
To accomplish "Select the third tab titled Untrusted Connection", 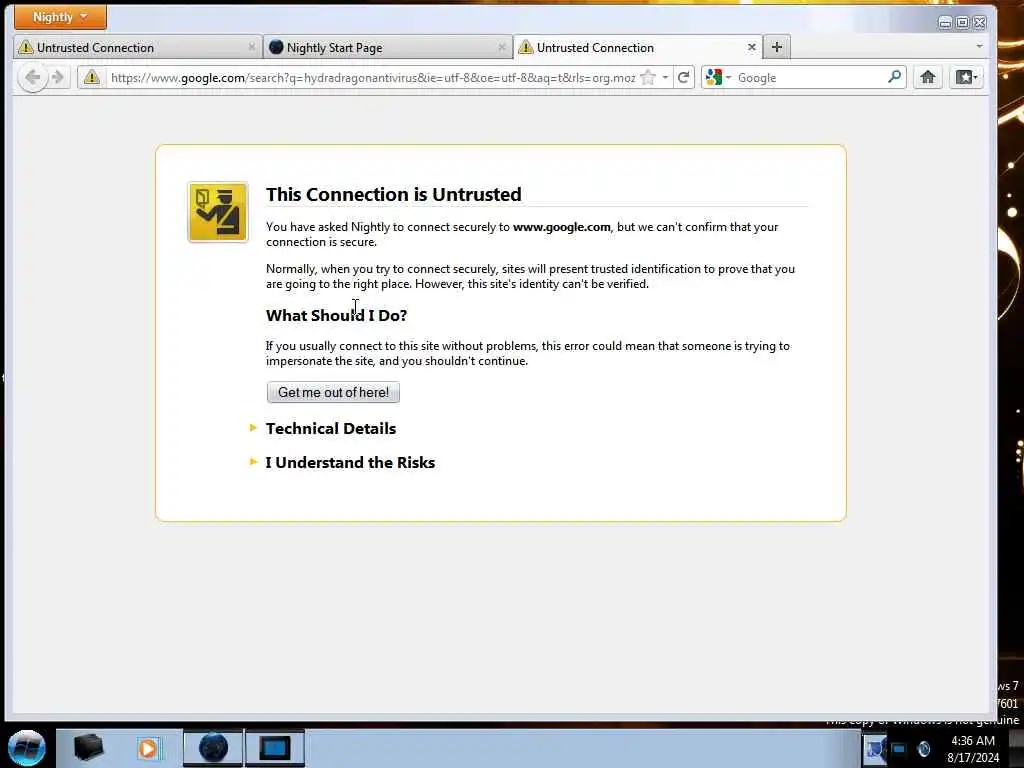I will coord(638,48).
